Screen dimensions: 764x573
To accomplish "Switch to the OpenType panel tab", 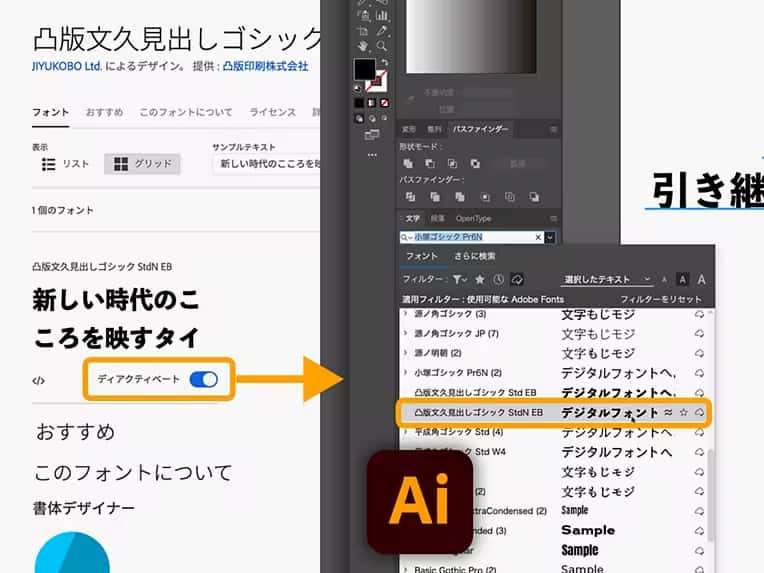I will pos(473,218).
